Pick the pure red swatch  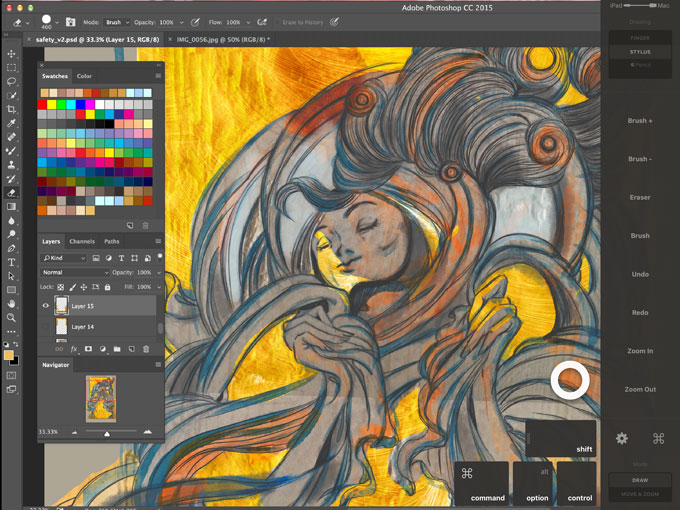pos(42,104)
